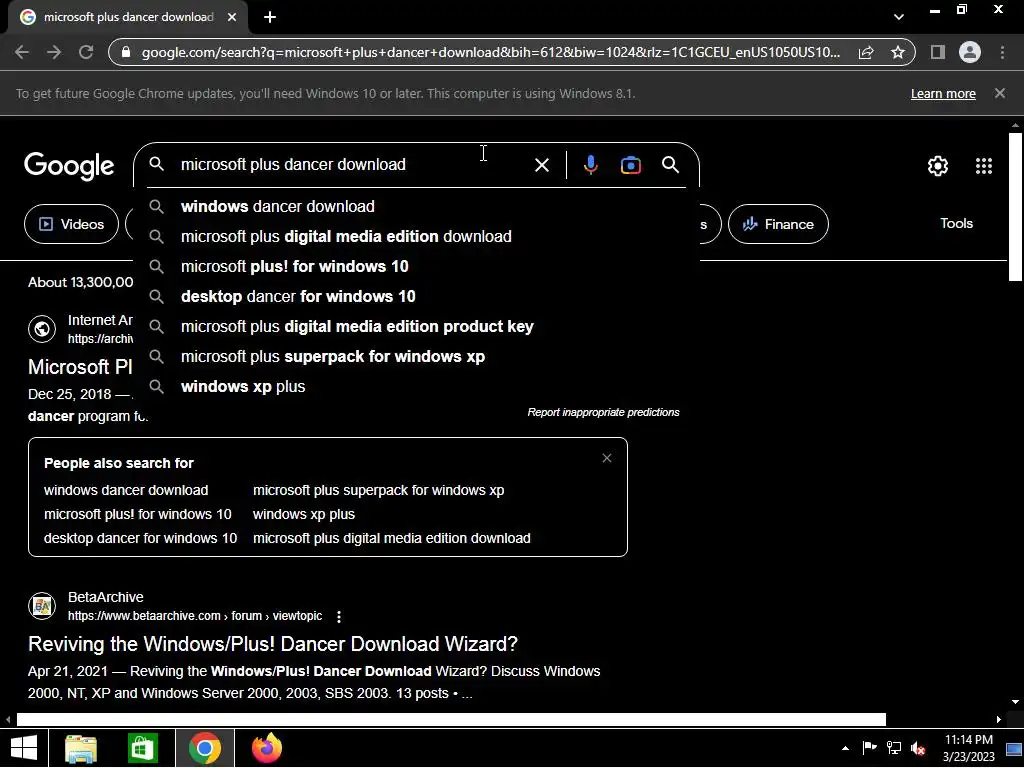
Task: Open search Tools options
Action: point(956,223)
